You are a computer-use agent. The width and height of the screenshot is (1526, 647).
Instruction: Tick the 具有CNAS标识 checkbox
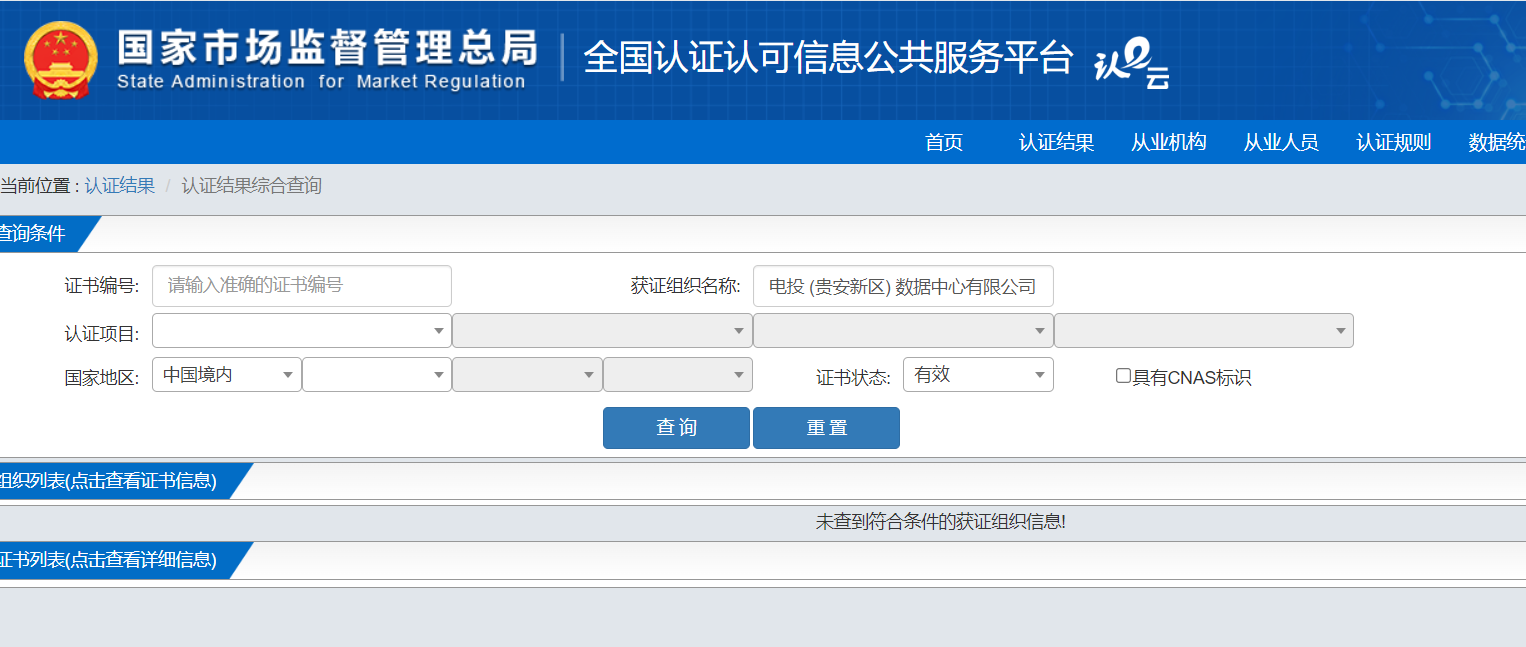1123,376
